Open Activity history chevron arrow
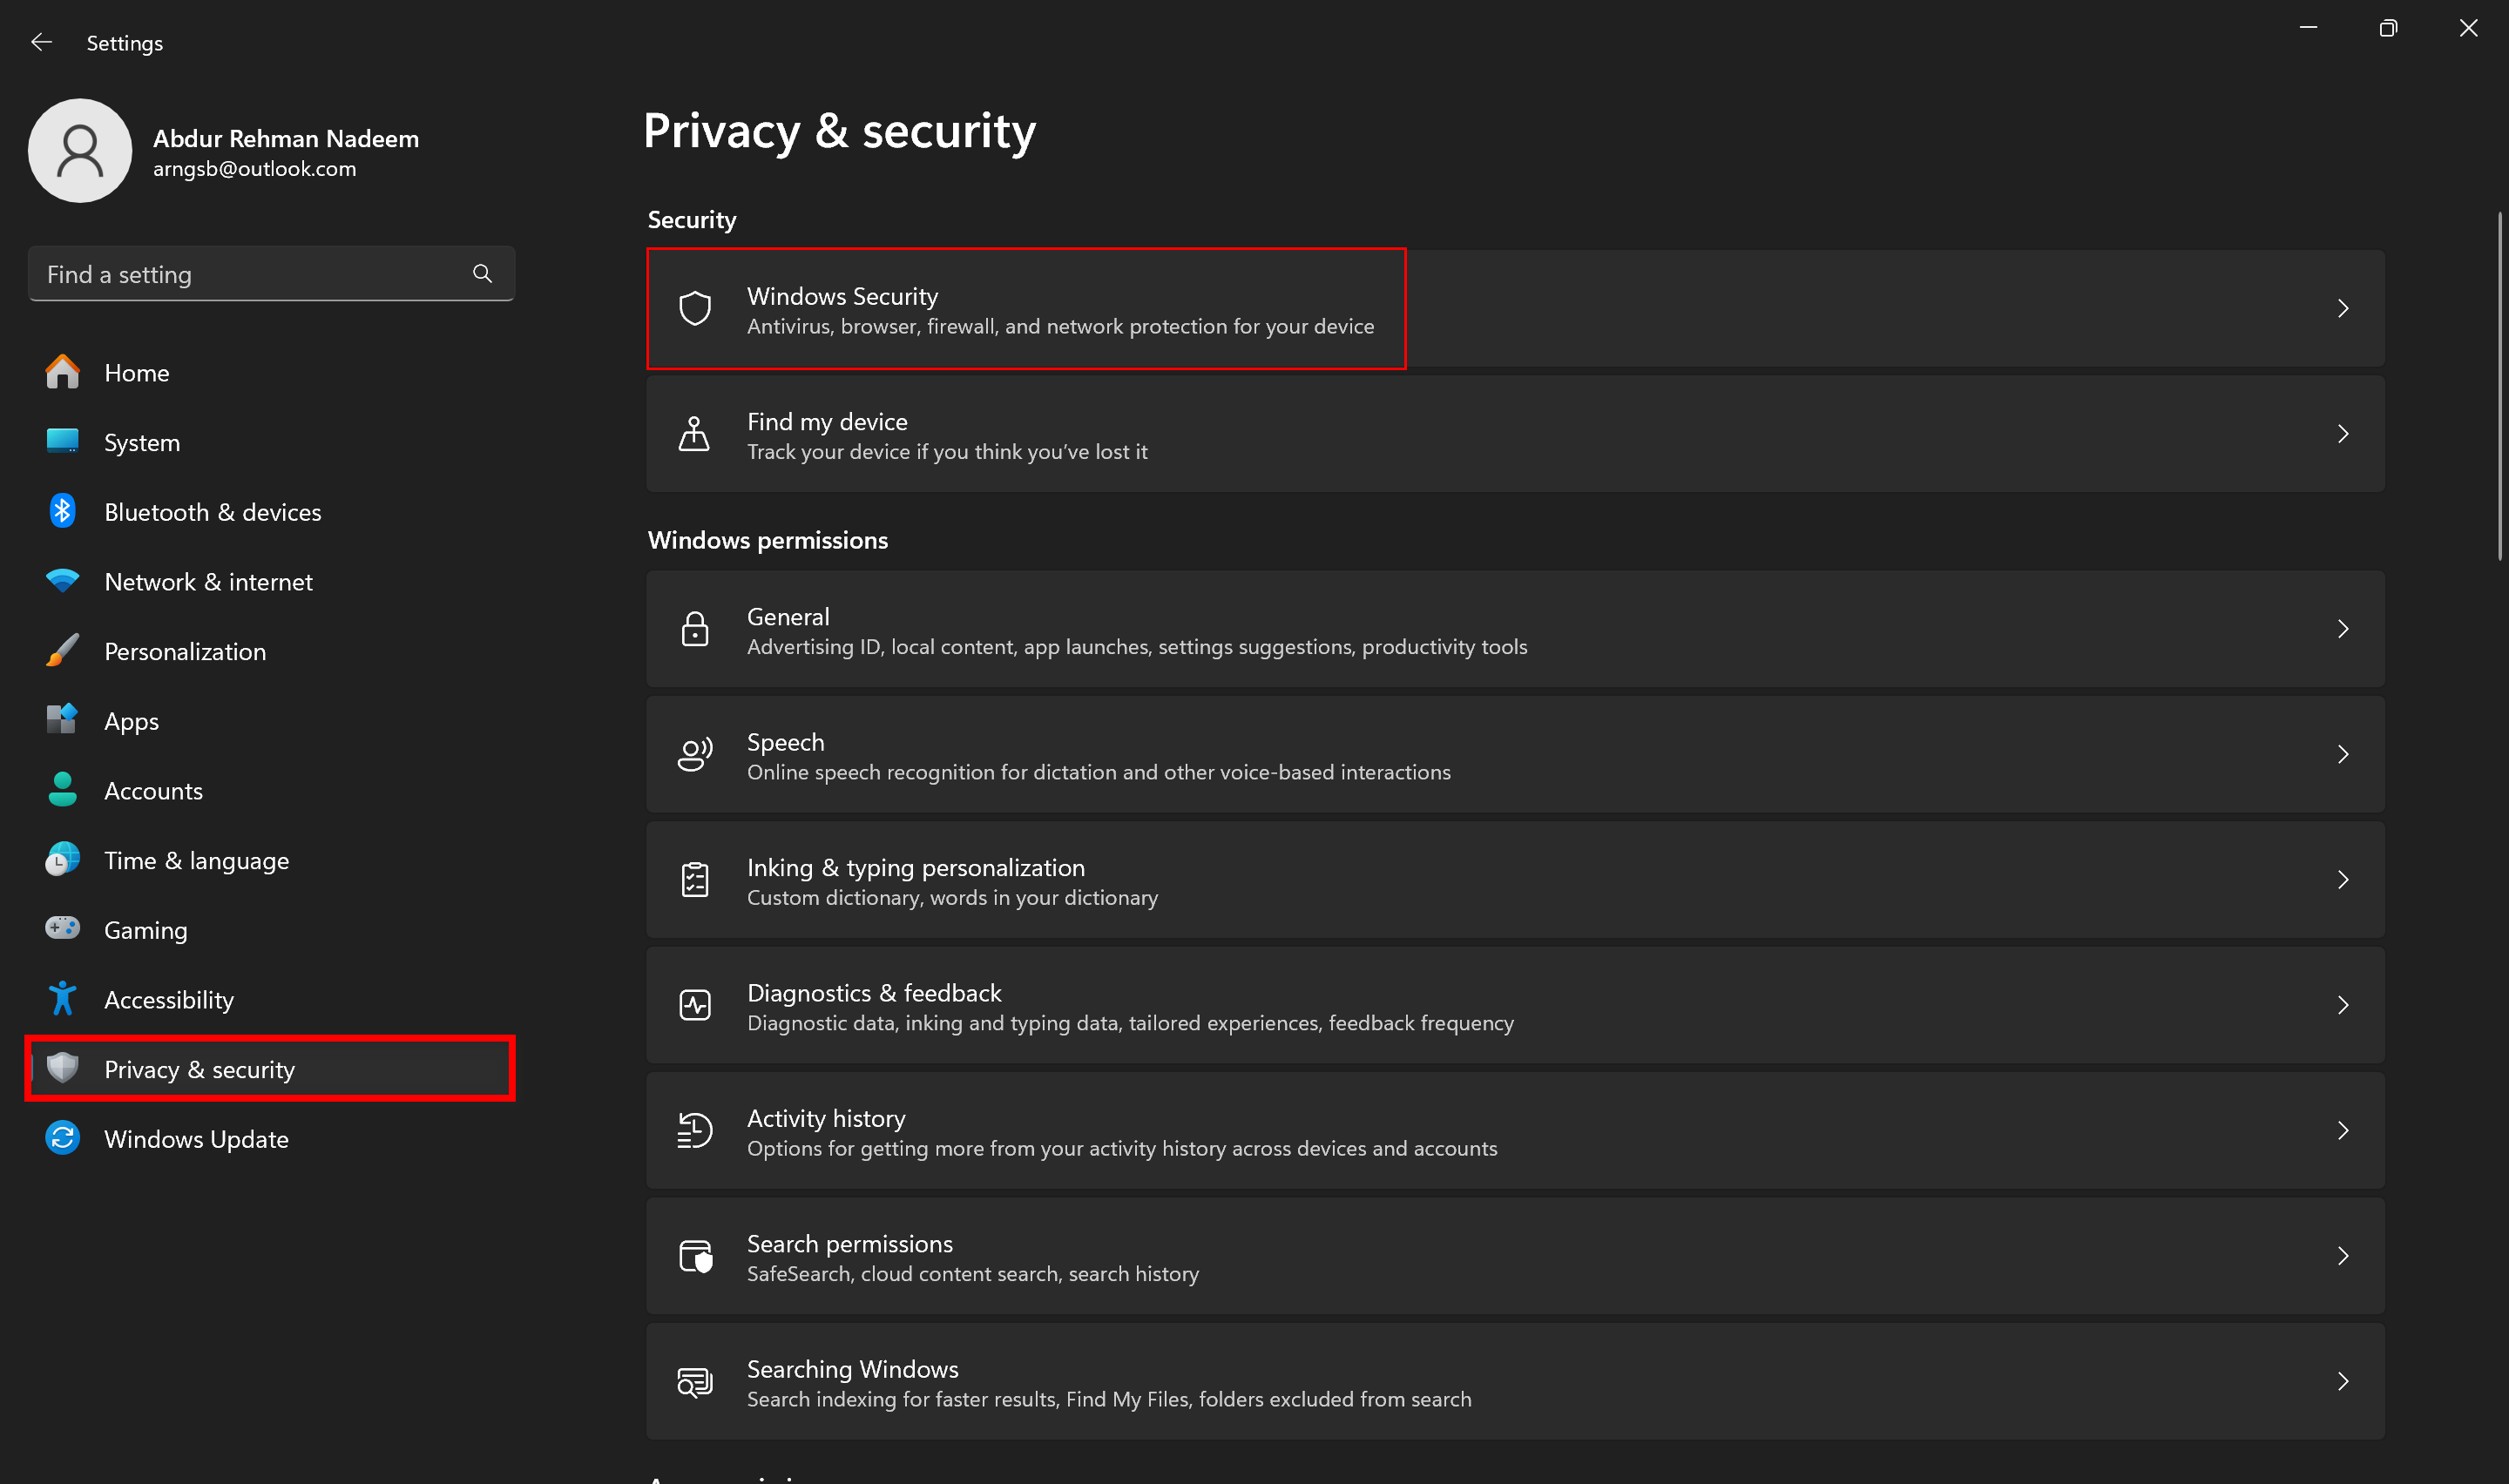2509x1484 pixels. (2342, 1131)
